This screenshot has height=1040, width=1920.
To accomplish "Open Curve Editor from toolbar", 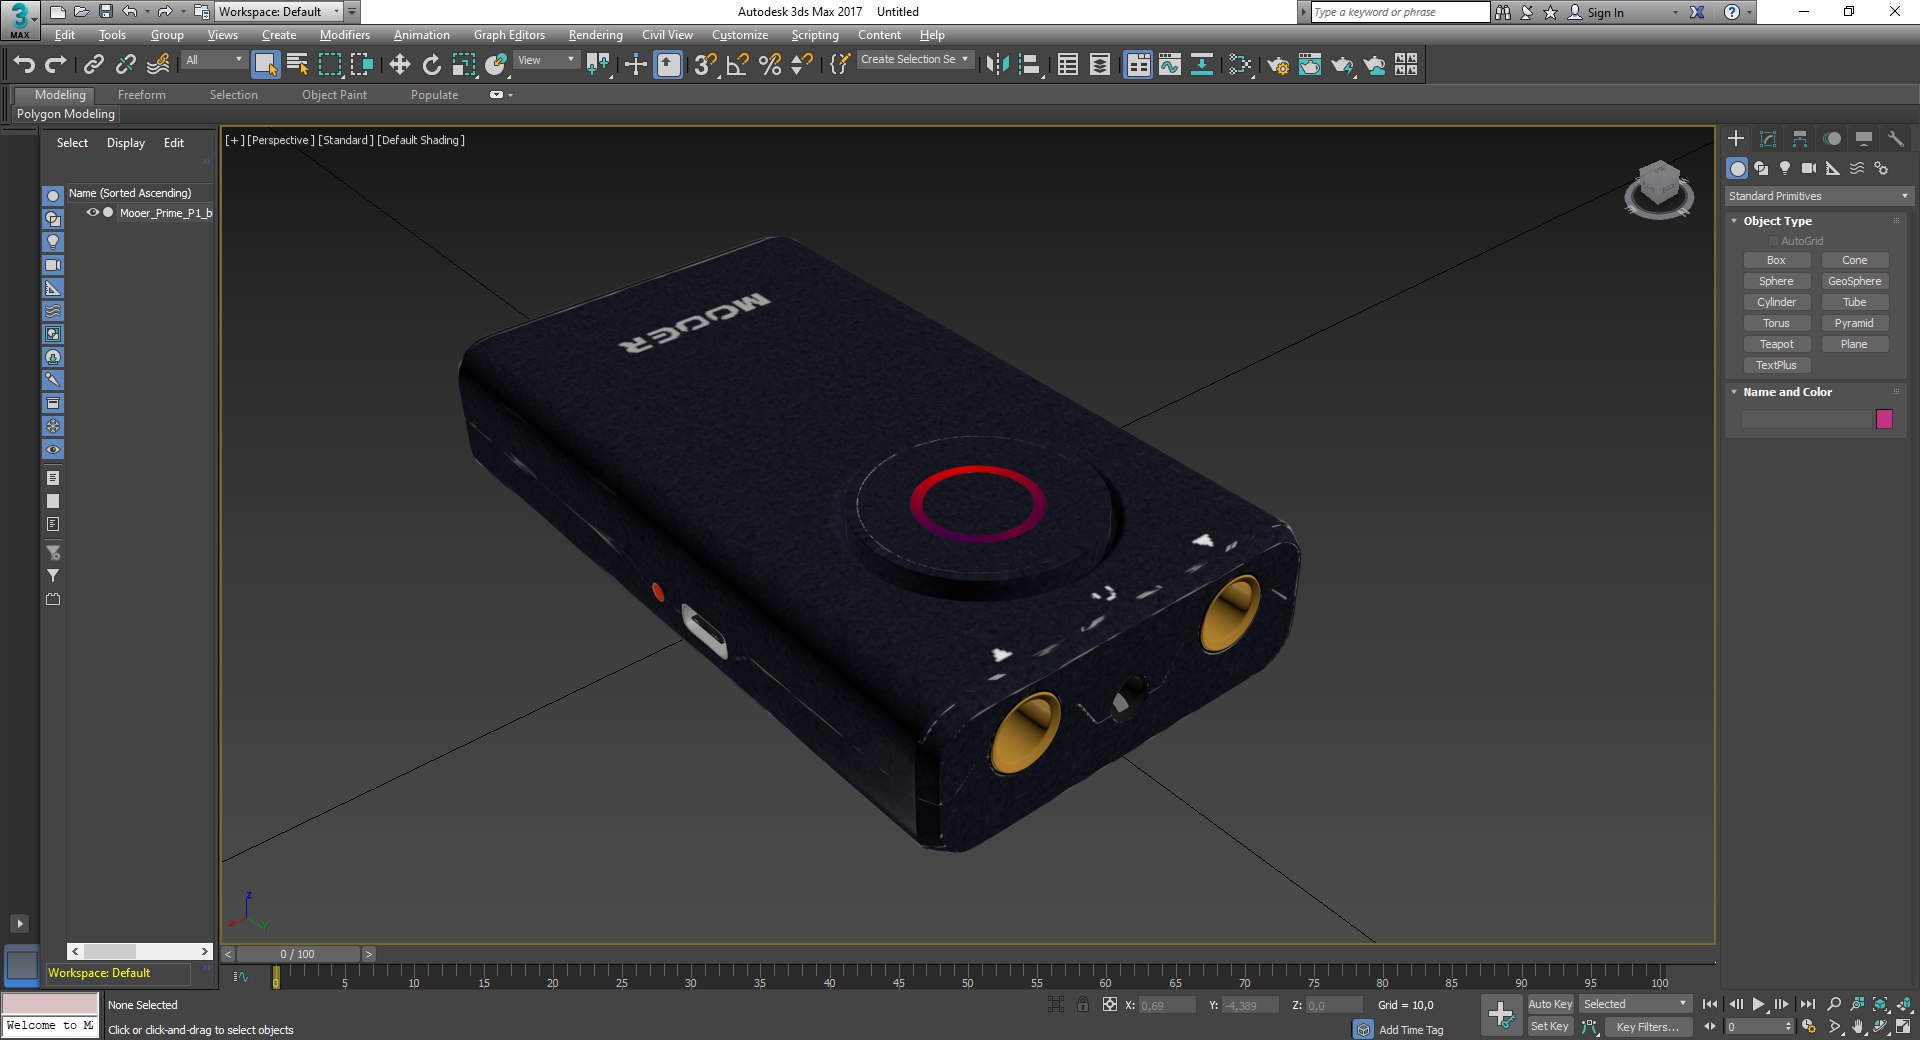I will [x=1169, y=65].
